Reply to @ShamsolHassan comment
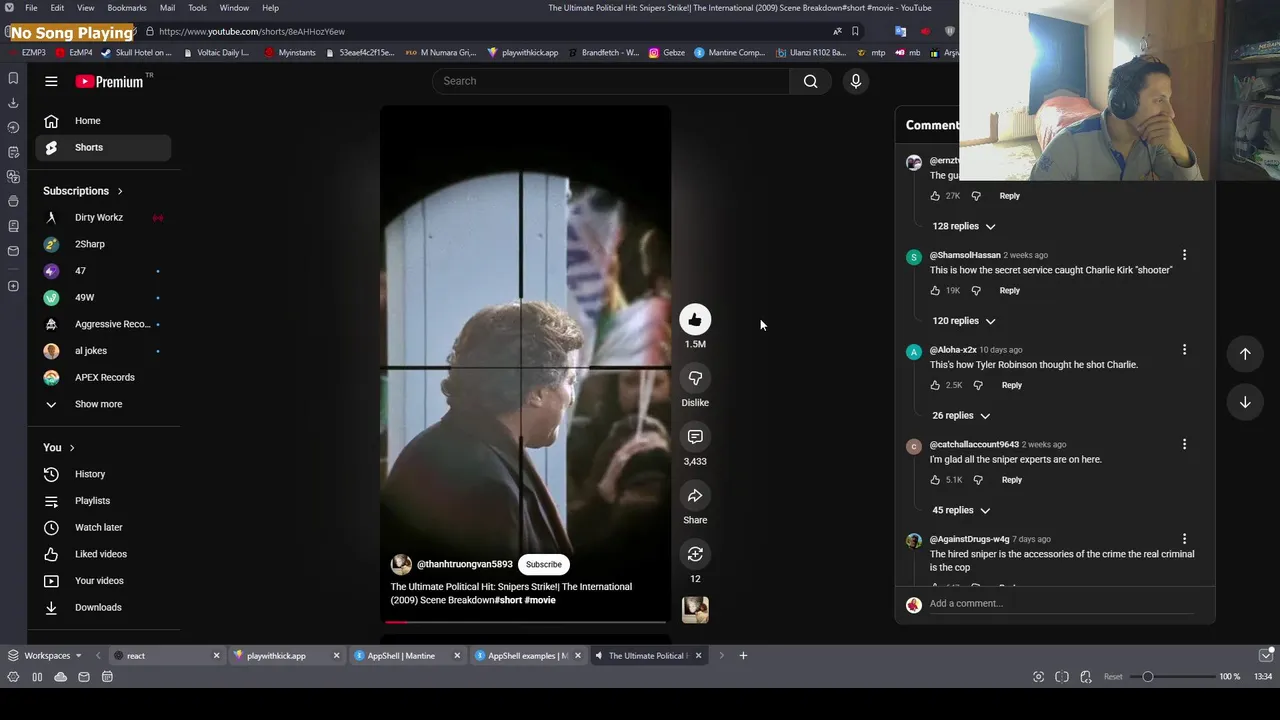 [1010, 291]
